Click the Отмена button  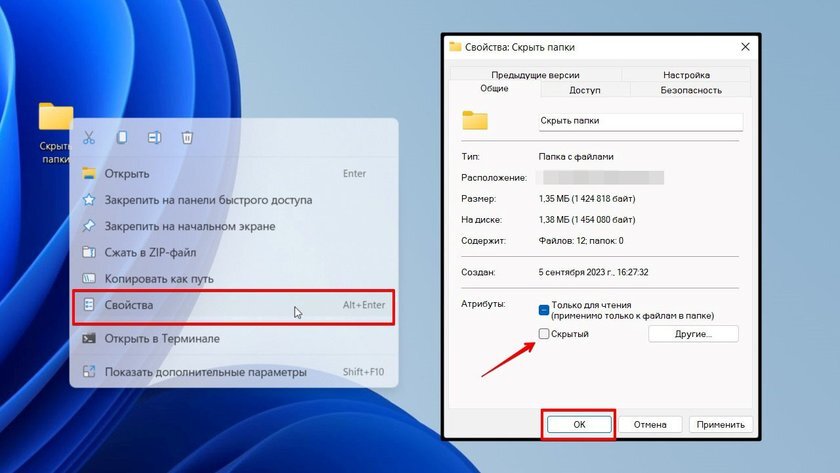pyautogui.click(x=650, y=424)
